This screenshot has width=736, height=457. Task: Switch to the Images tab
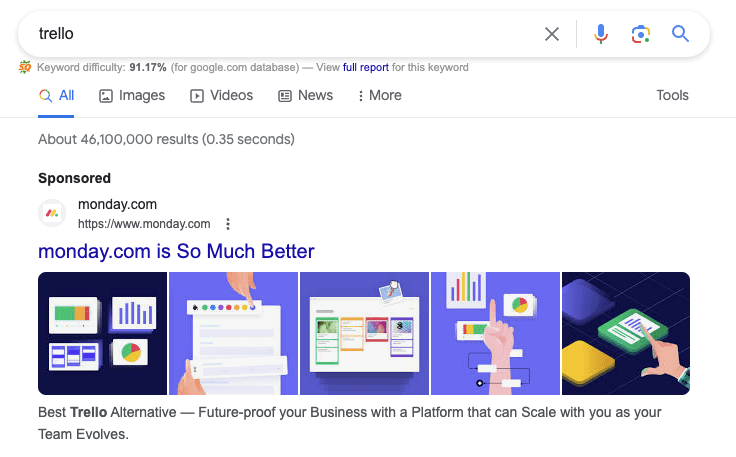pyautogui.click(x=132, y=96)
